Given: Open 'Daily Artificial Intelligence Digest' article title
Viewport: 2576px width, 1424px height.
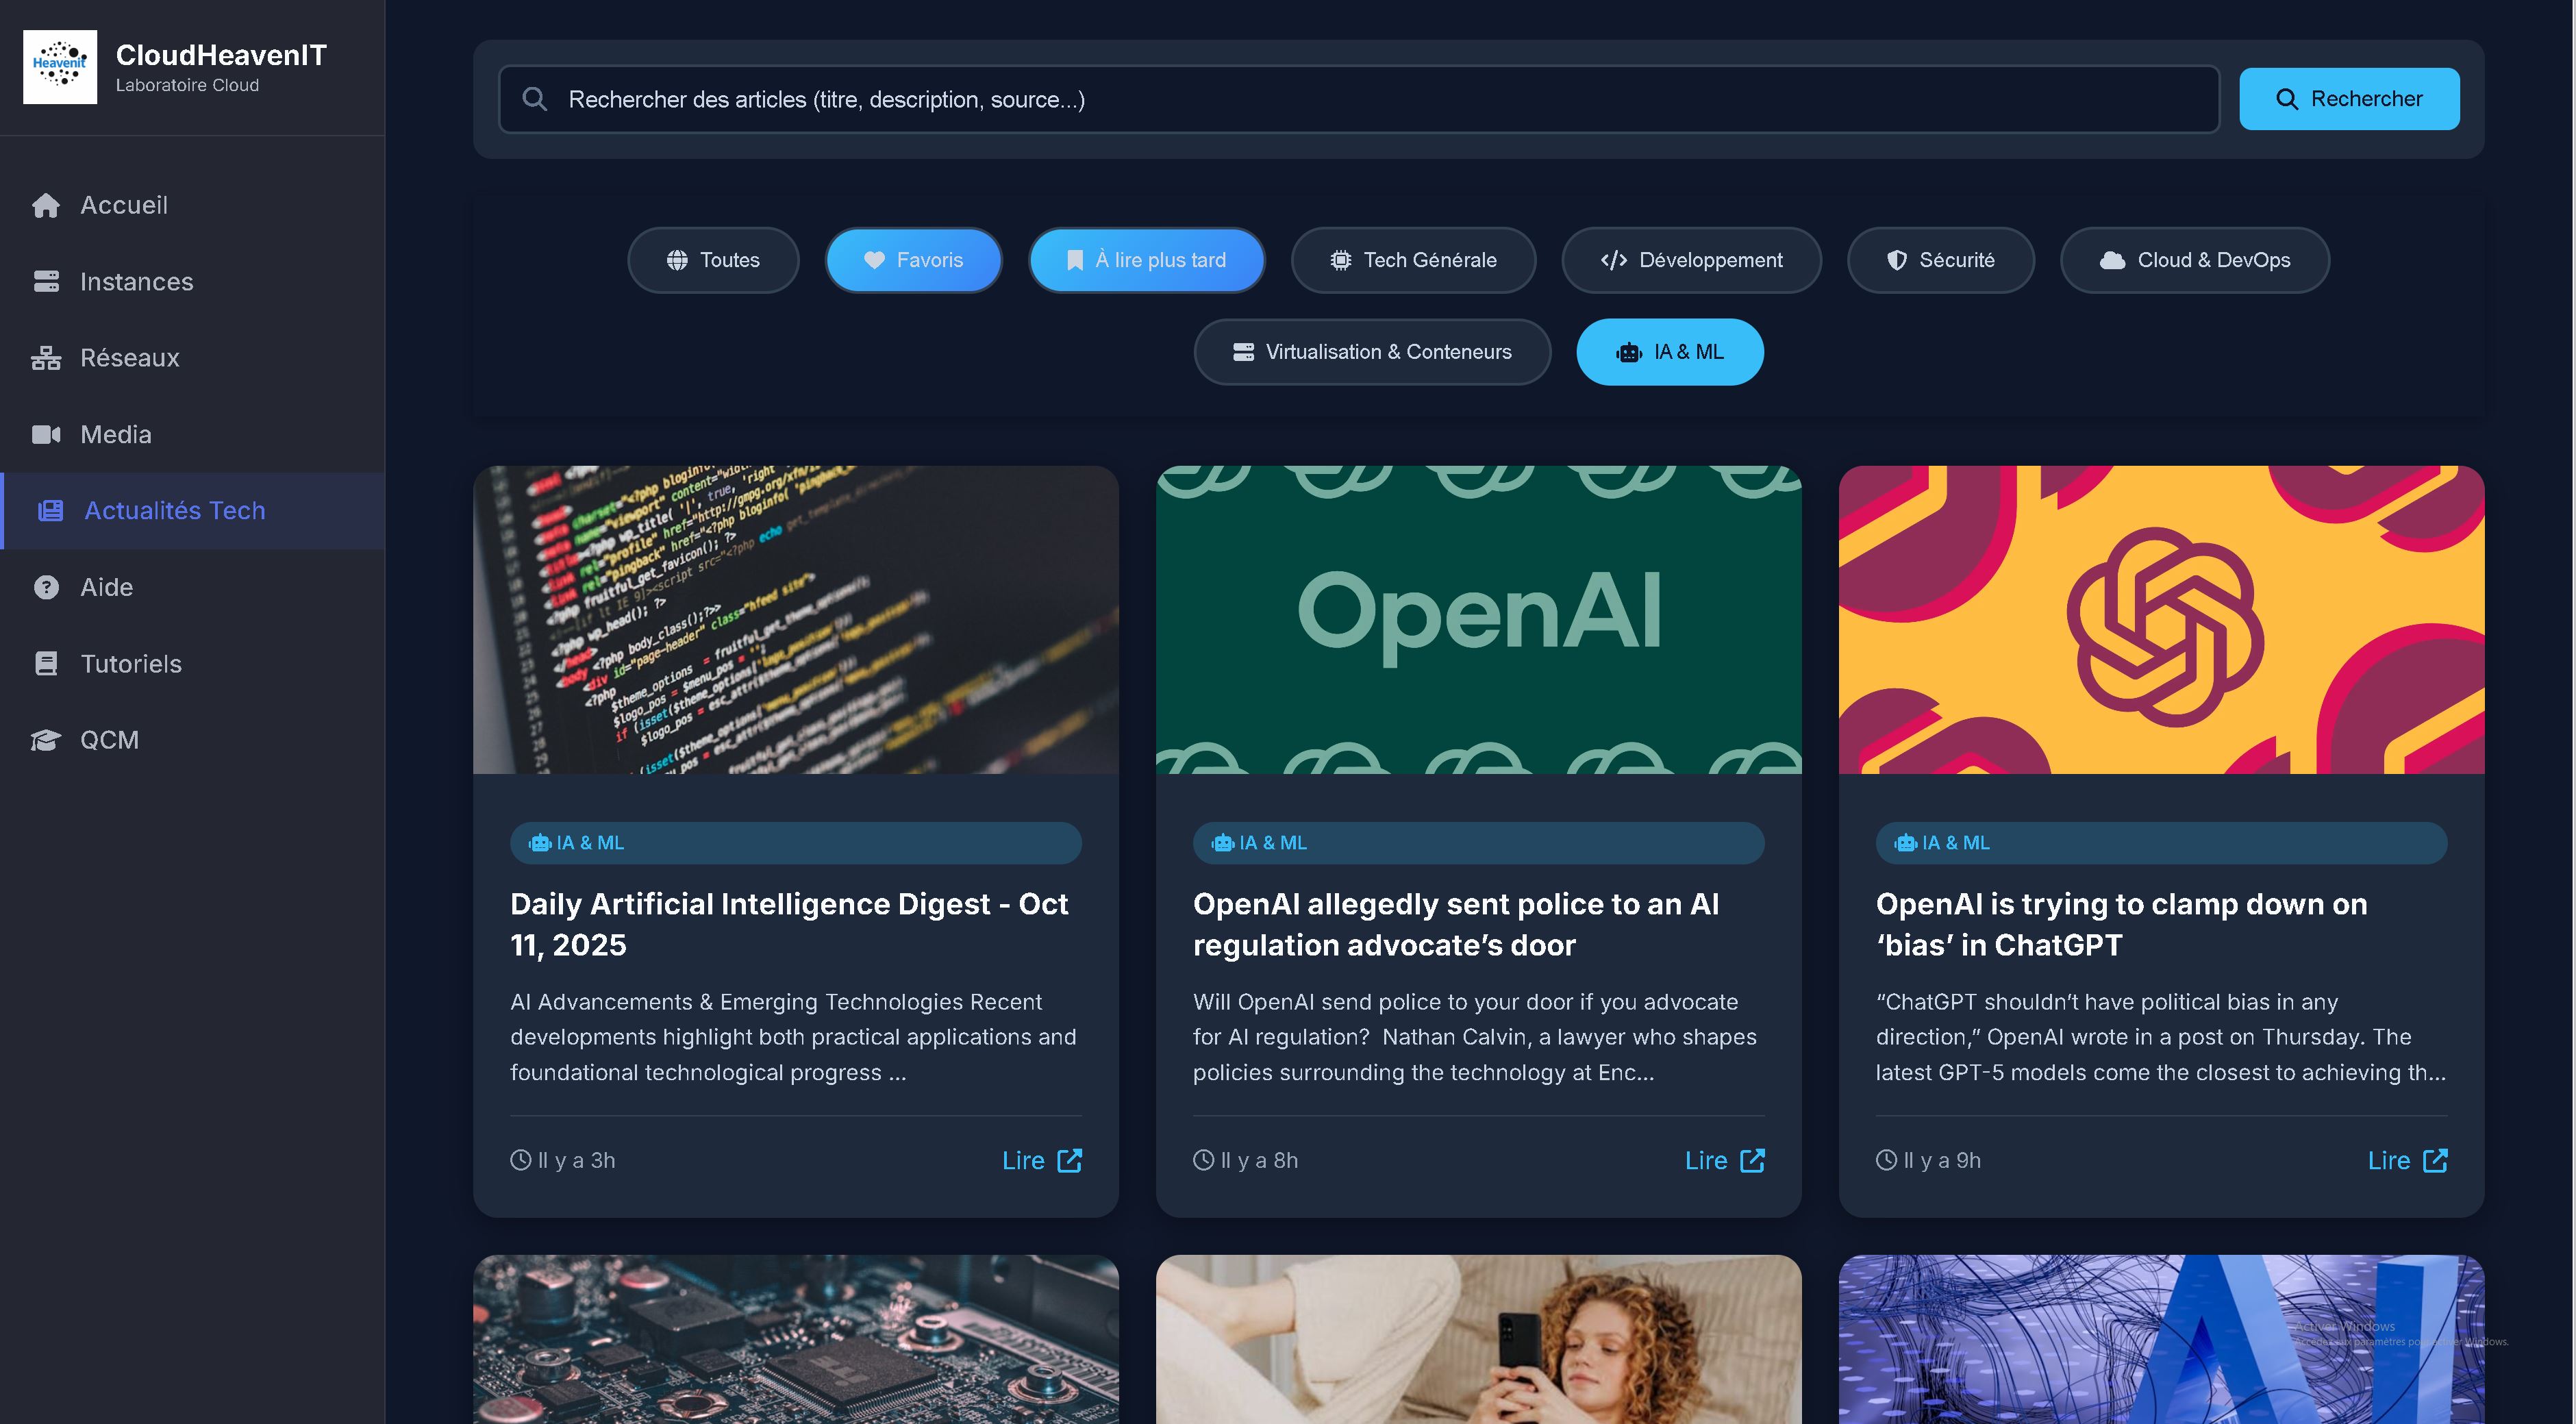Looking at the screenshot, I should 790,924.
